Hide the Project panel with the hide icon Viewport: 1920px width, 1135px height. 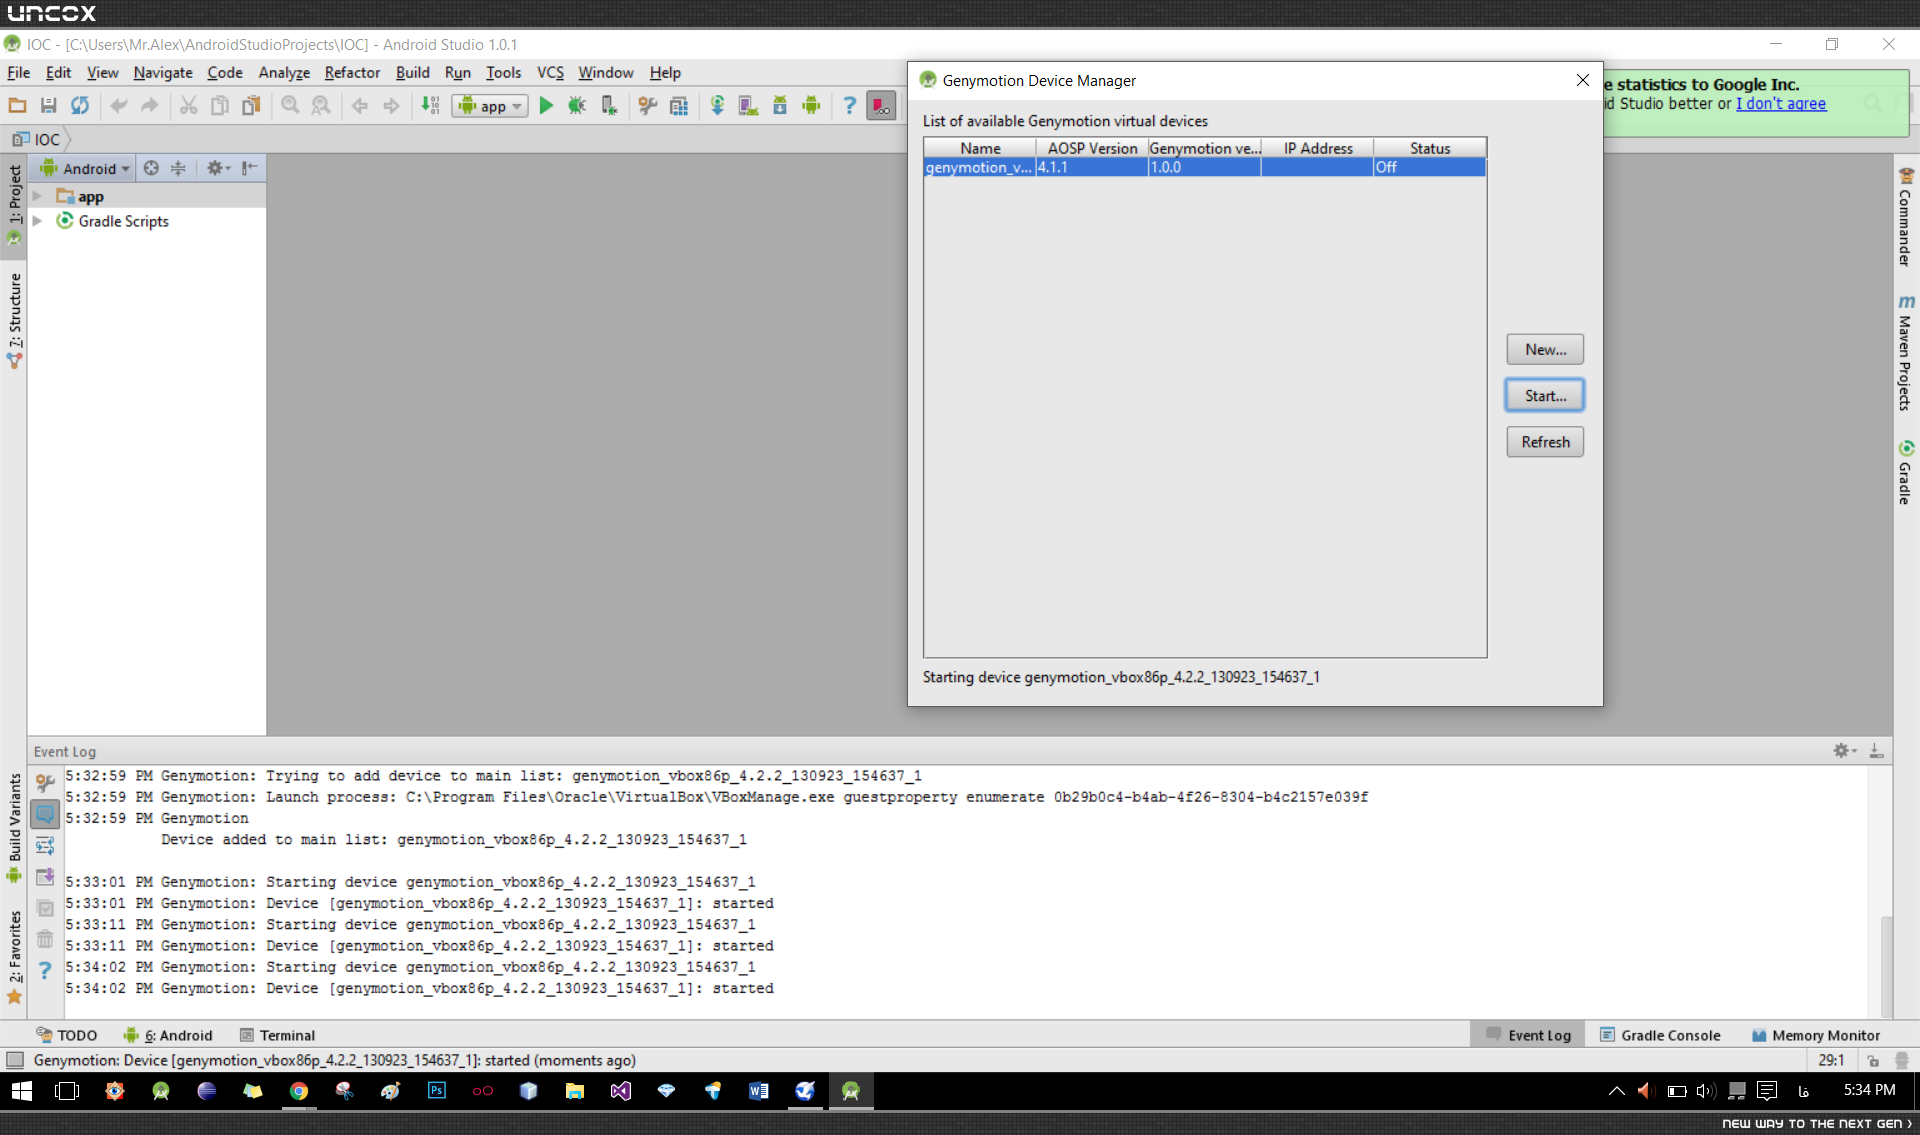tap(250, 168)
